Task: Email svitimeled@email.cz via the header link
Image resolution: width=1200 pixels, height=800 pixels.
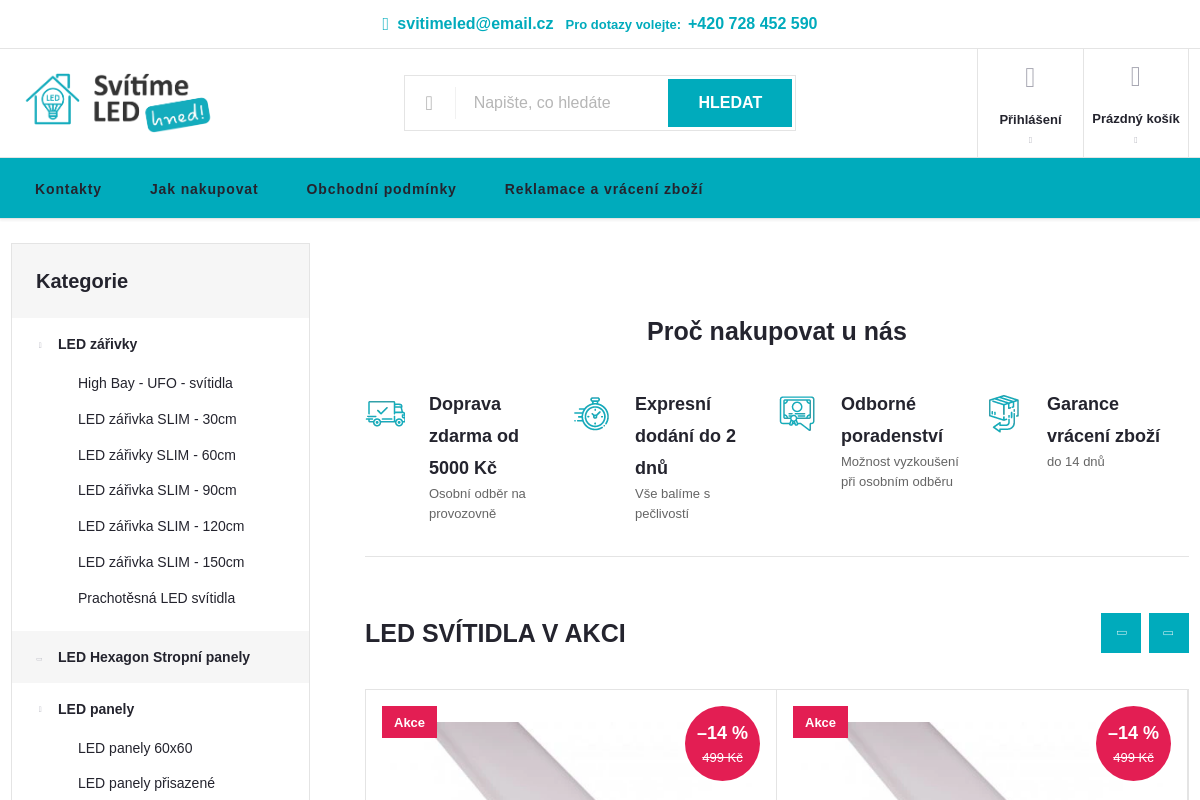Action: point(475,23)
